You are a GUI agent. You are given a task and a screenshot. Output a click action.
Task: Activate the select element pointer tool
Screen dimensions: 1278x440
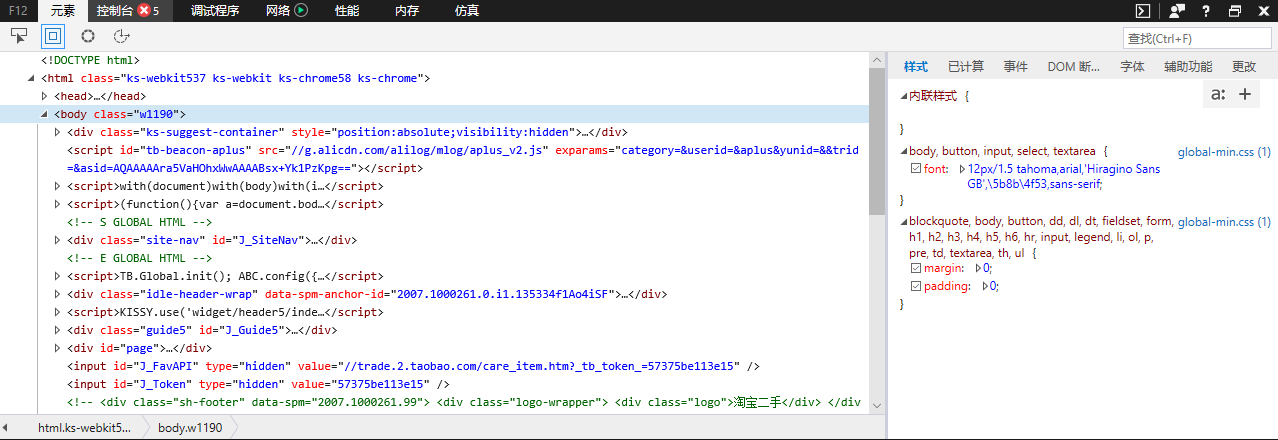(x=19, y=36)
